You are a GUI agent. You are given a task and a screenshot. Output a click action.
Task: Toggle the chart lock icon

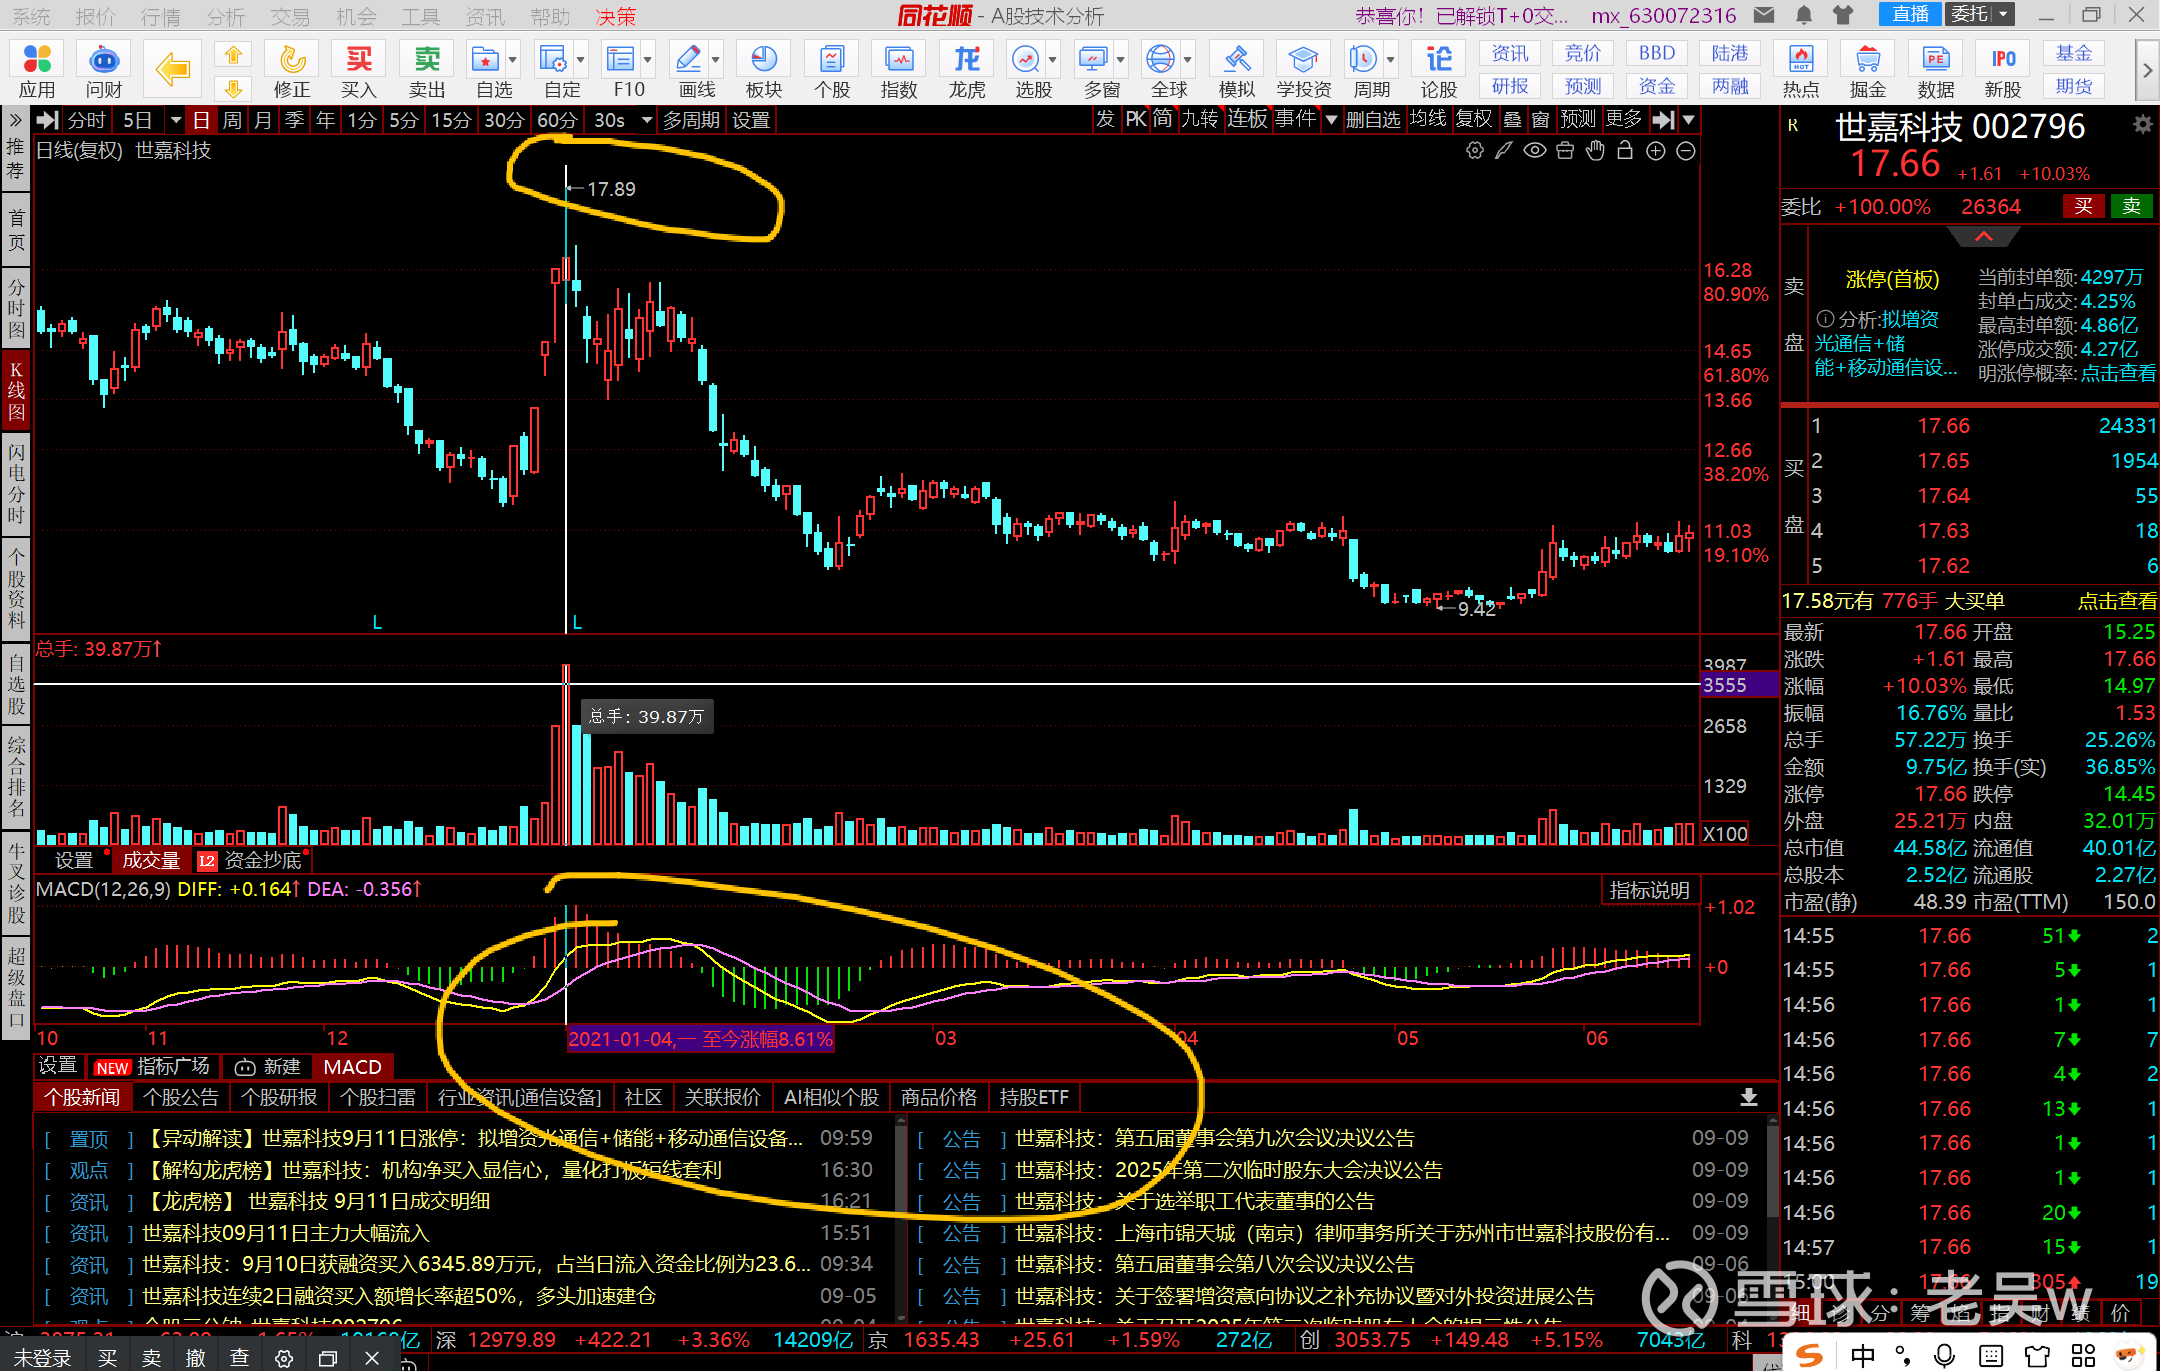[1625, 151]
